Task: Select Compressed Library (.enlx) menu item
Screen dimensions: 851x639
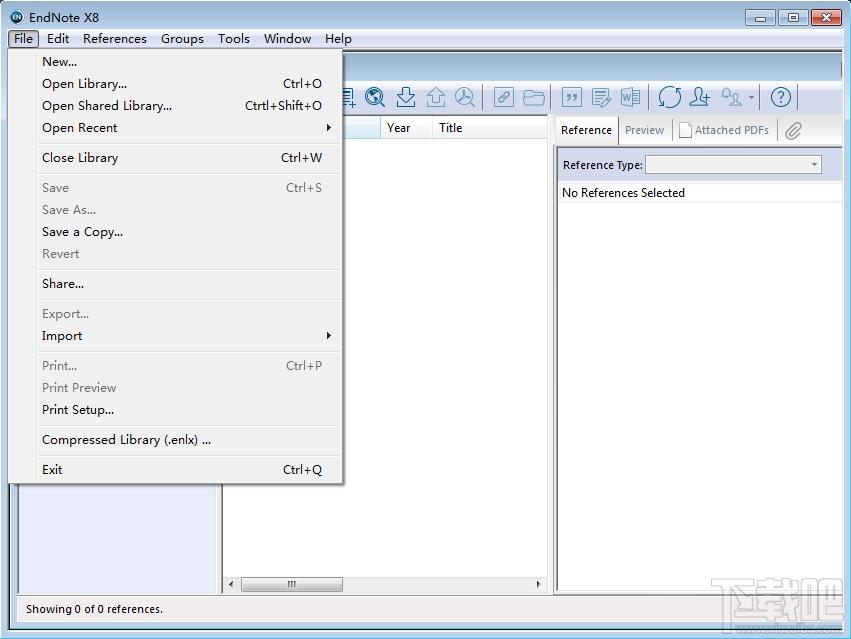Action: tap(189, 439)
